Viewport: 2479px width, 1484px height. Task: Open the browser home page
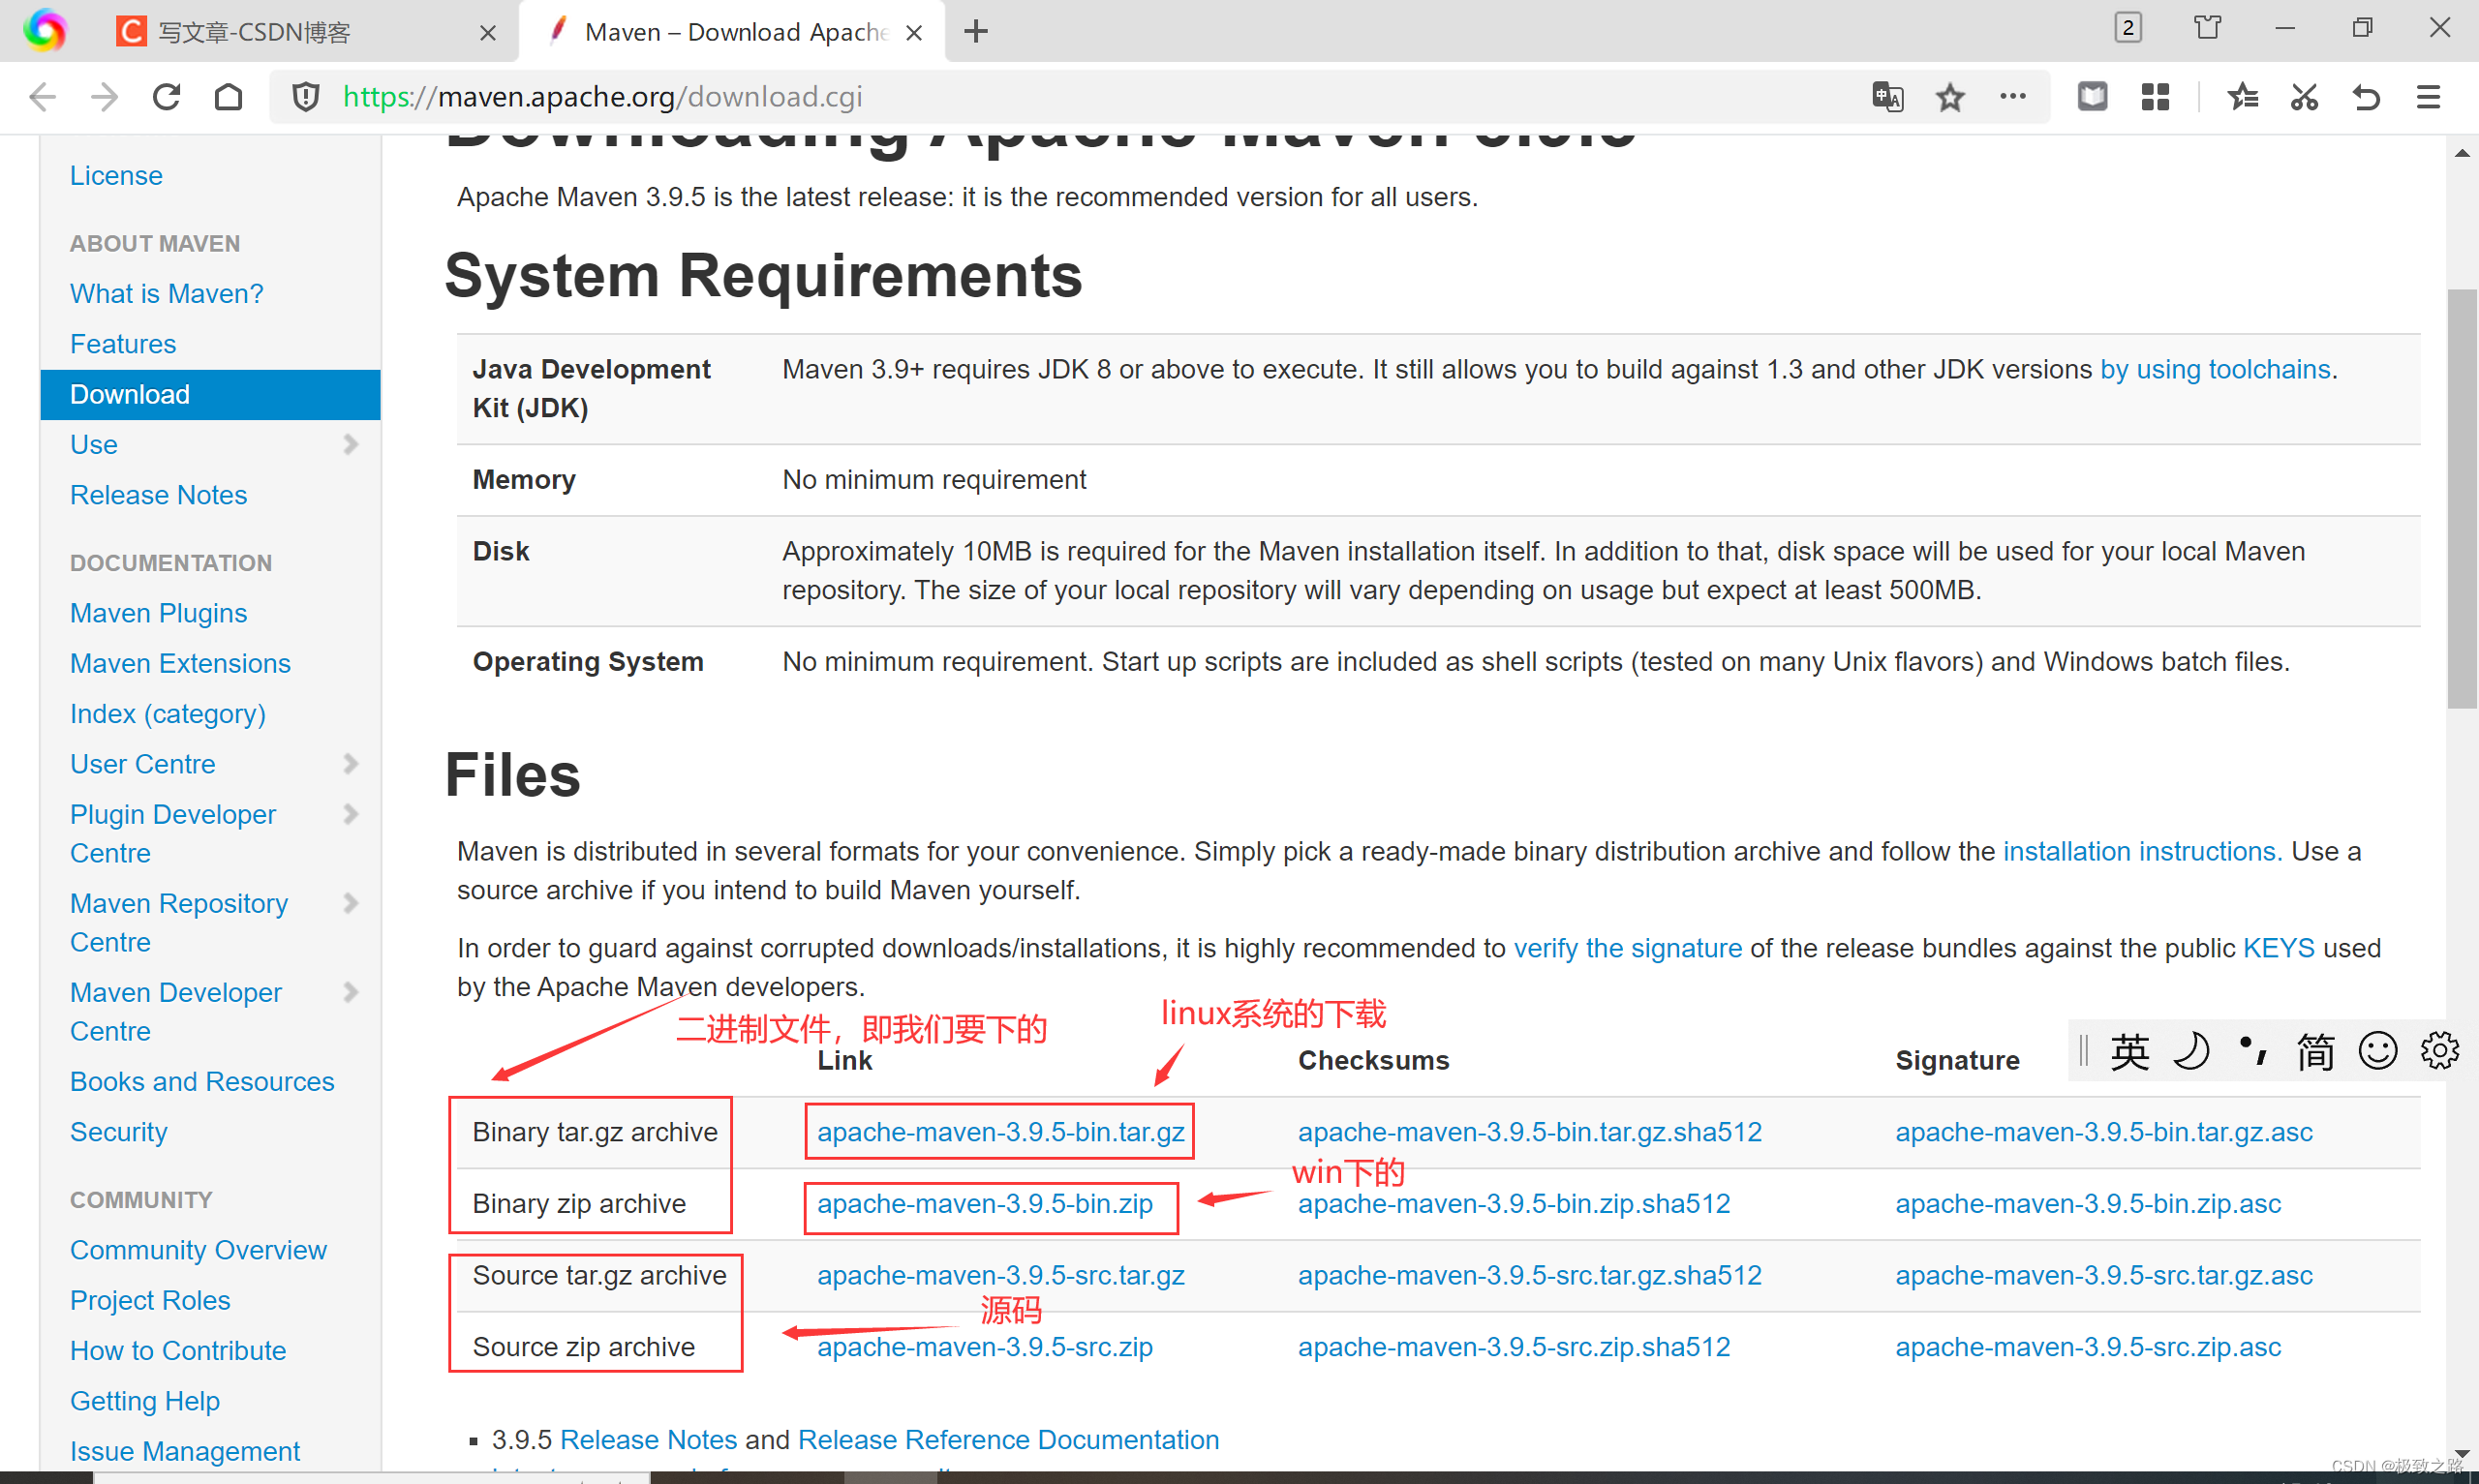click(229, 97)
